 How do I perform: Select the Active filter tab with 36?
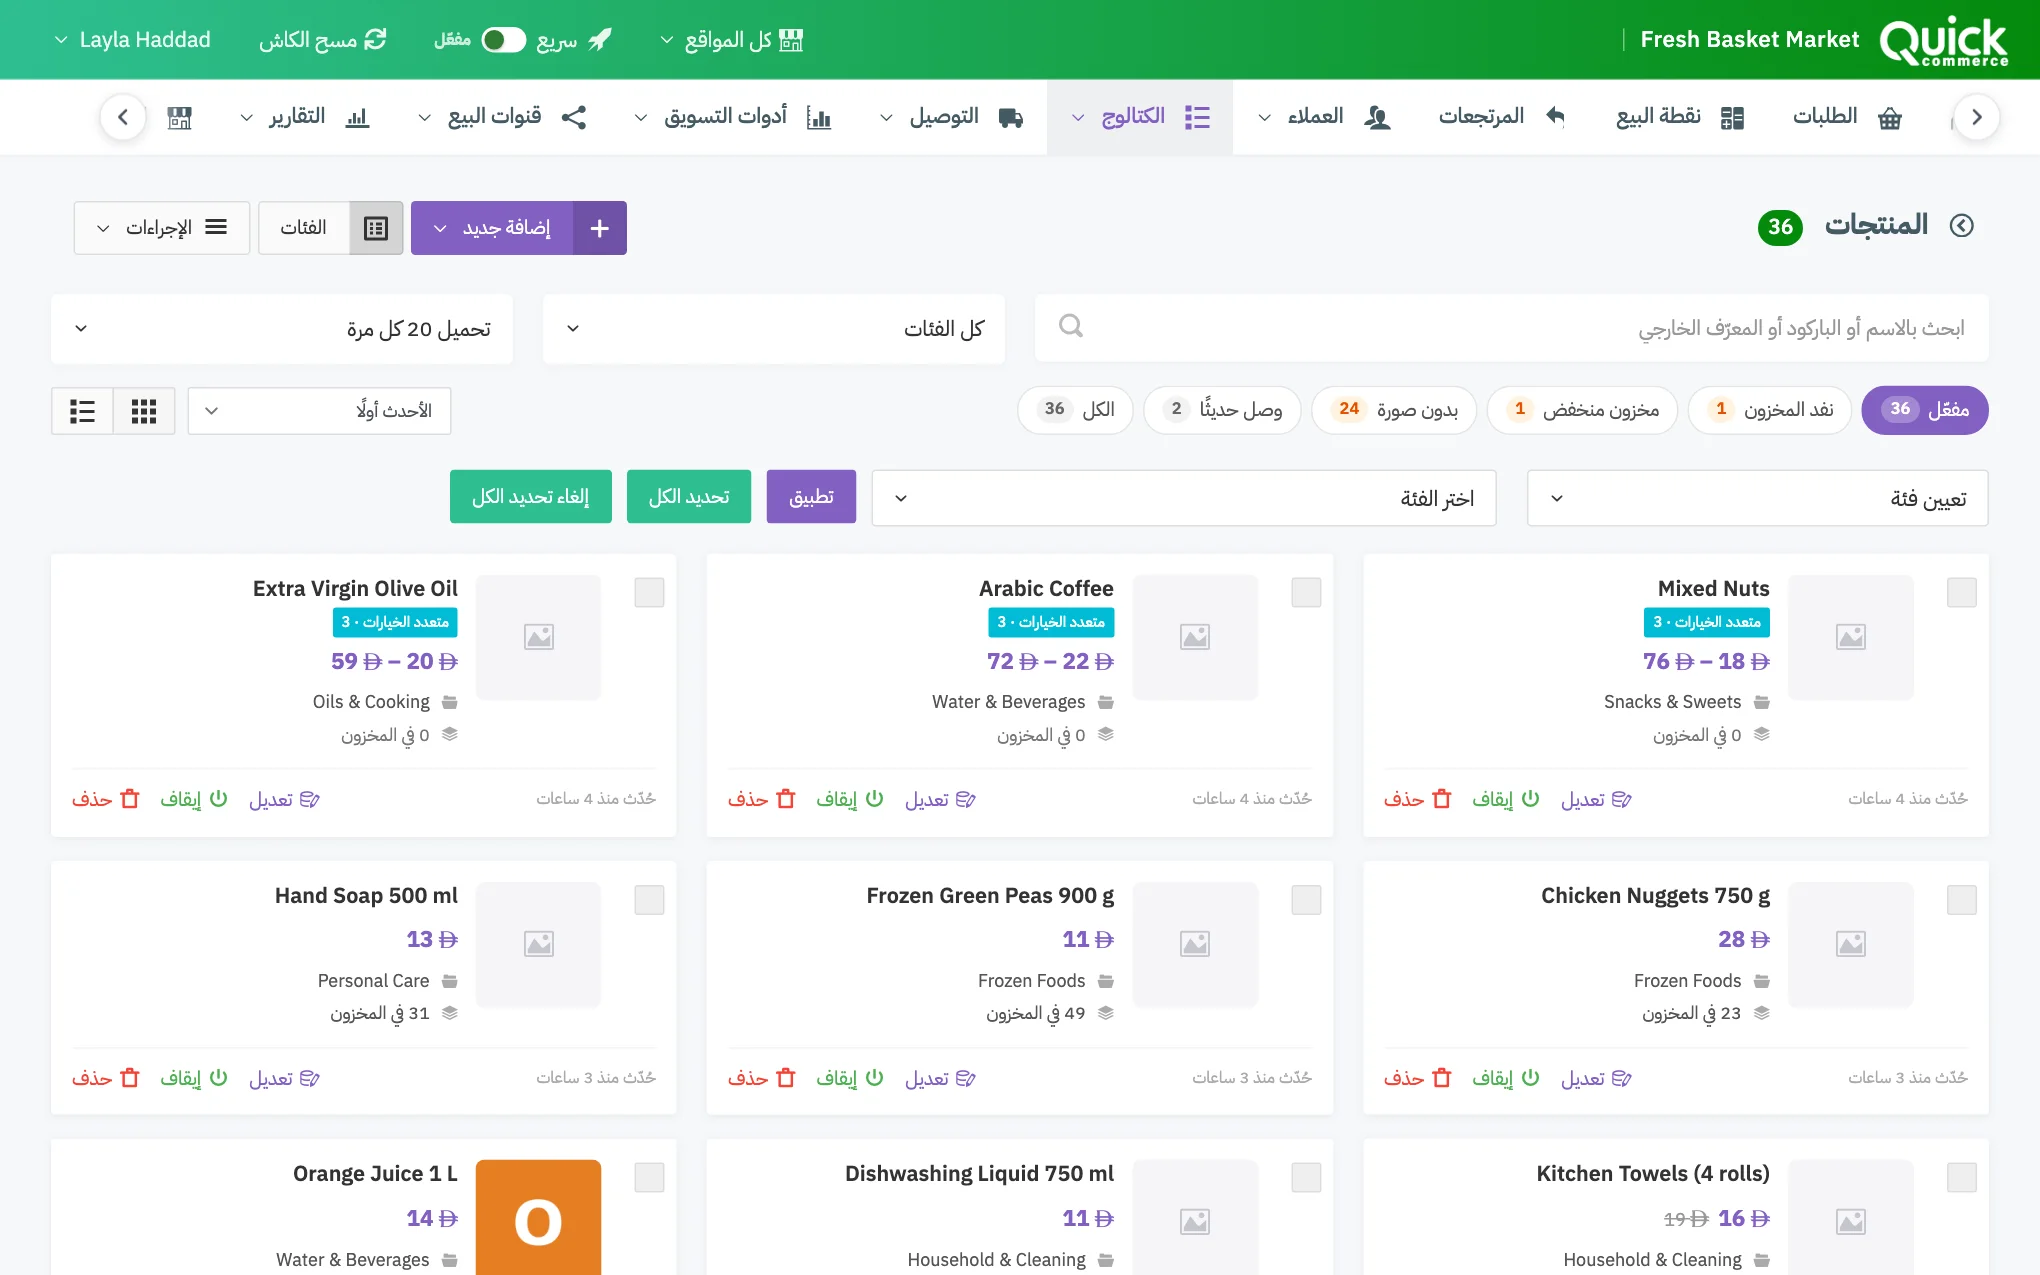click(1924, 410)
